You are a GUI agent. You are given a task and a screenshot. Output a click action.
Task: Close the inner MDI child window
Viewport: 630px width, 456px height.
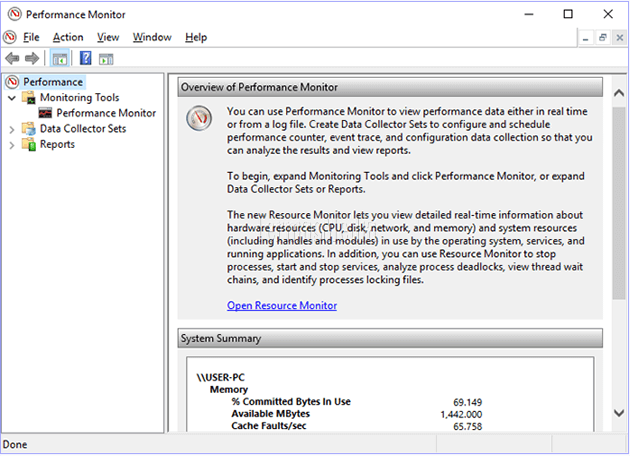tap(620, 38)
